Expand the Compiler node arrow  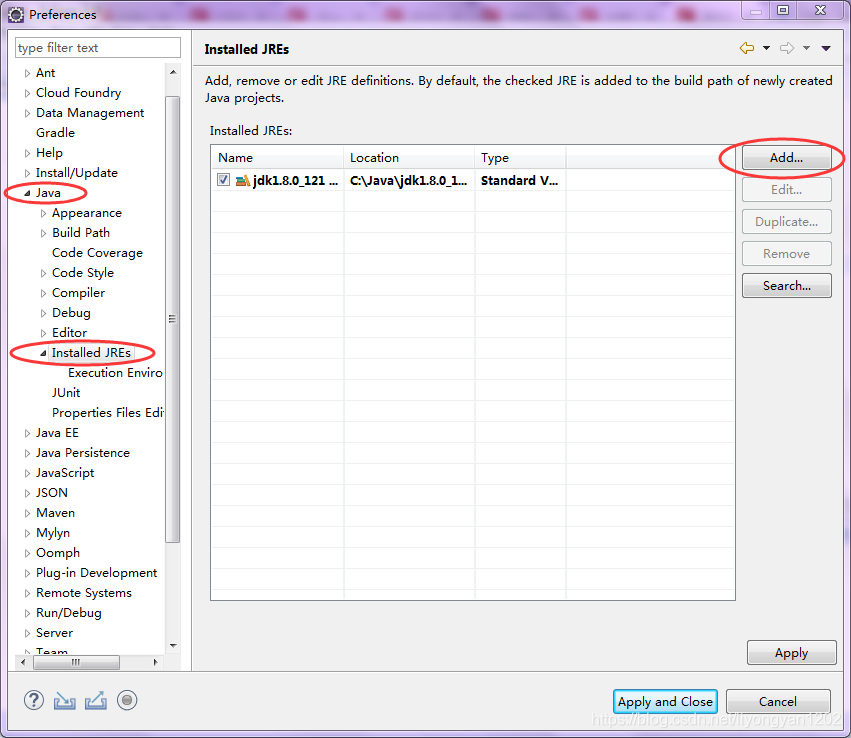(43, 294)
